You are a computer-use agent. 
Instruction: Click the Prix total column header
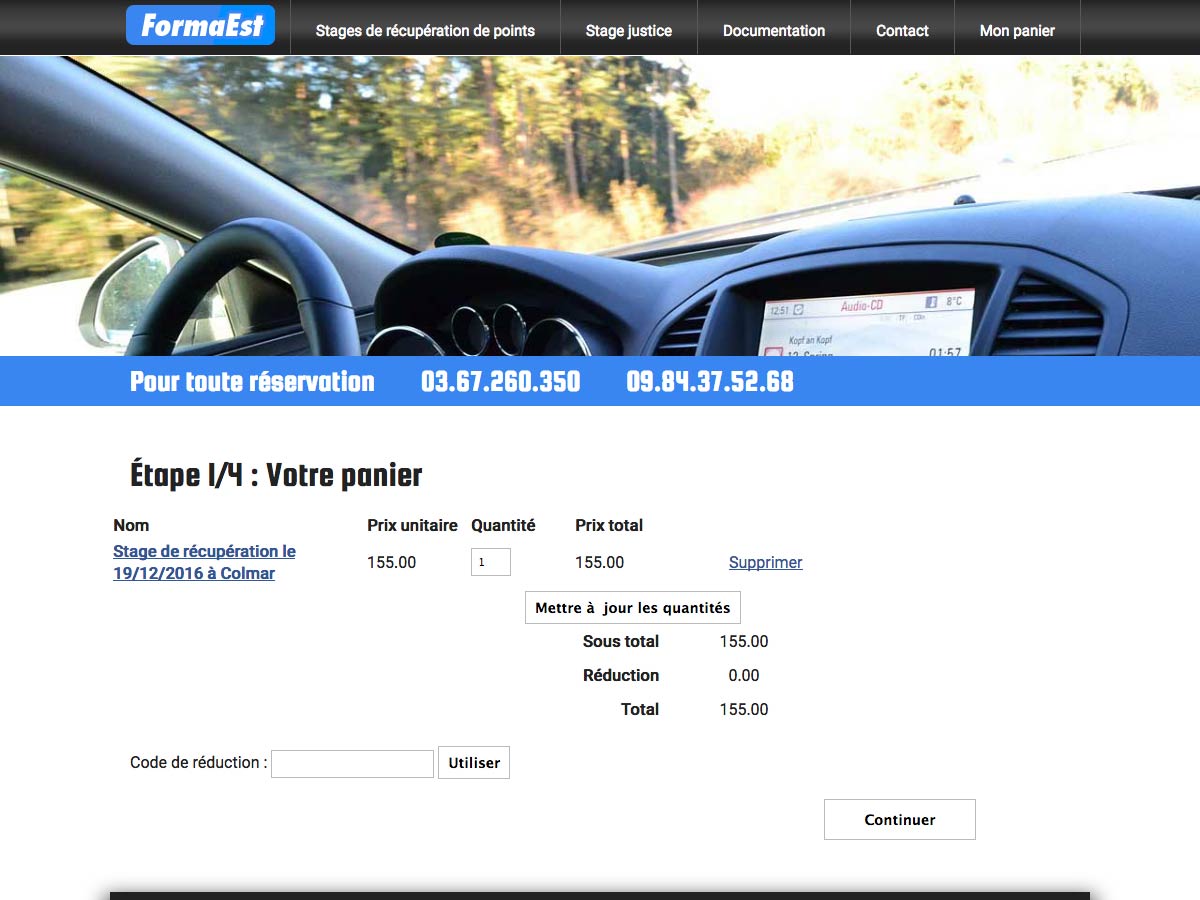point(609,525)
